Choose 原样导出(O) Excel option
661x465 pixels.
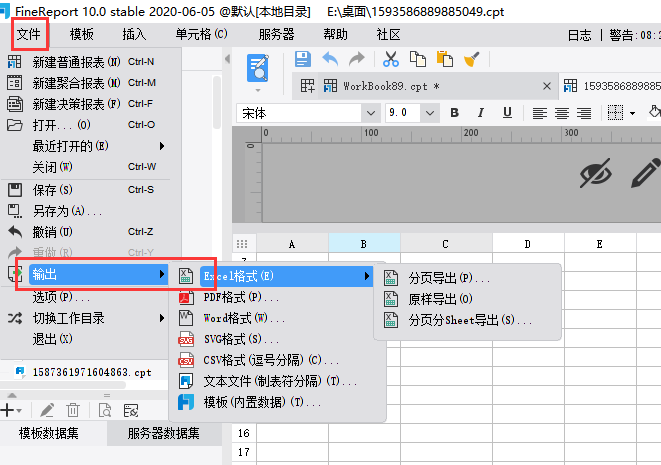pyautogui.click(x=468, y=299)
